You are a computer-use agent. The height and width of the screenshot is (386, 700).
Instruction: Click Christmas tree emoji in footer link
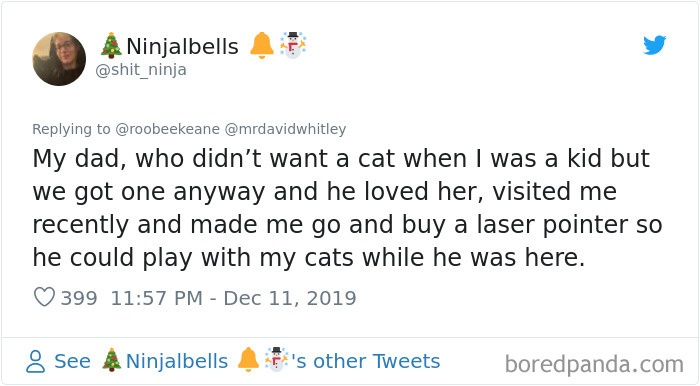click(111, 360)
